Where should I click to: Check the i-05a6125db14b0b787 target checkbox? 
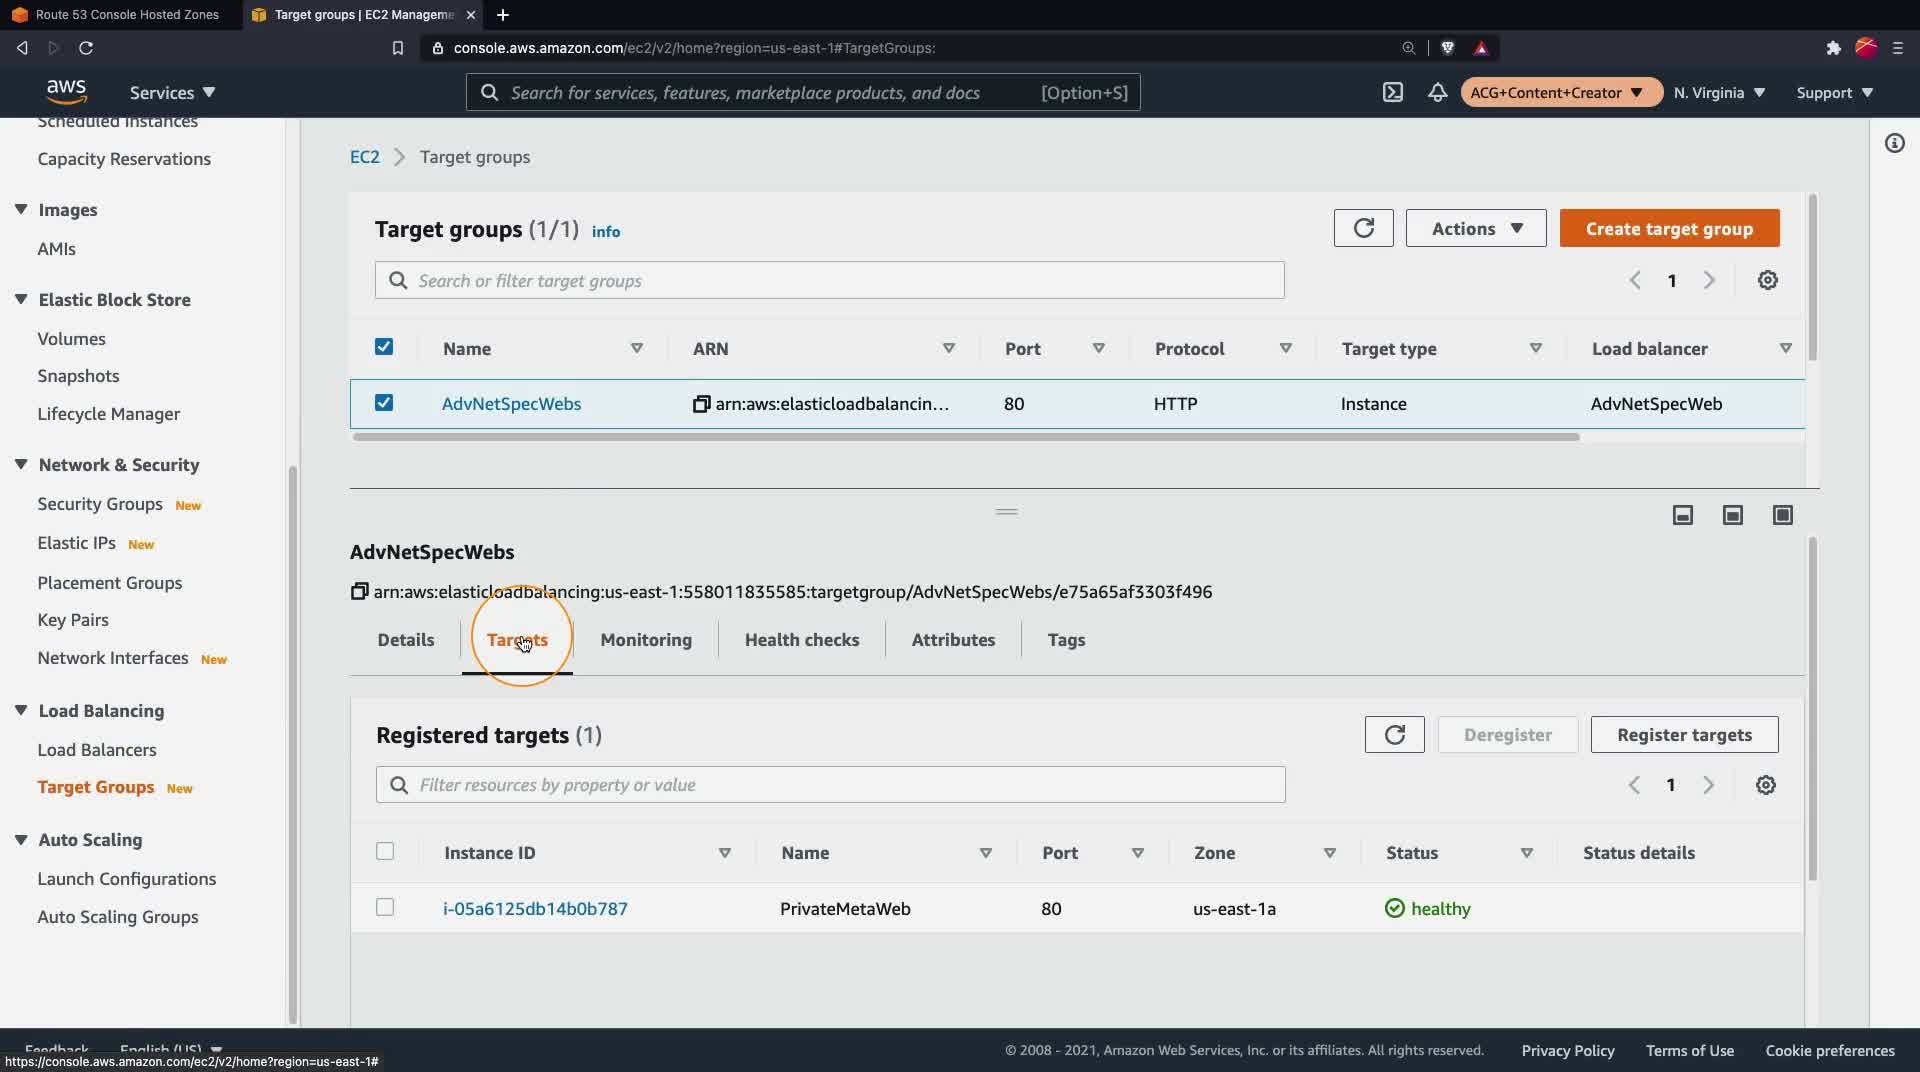(385, 908)
